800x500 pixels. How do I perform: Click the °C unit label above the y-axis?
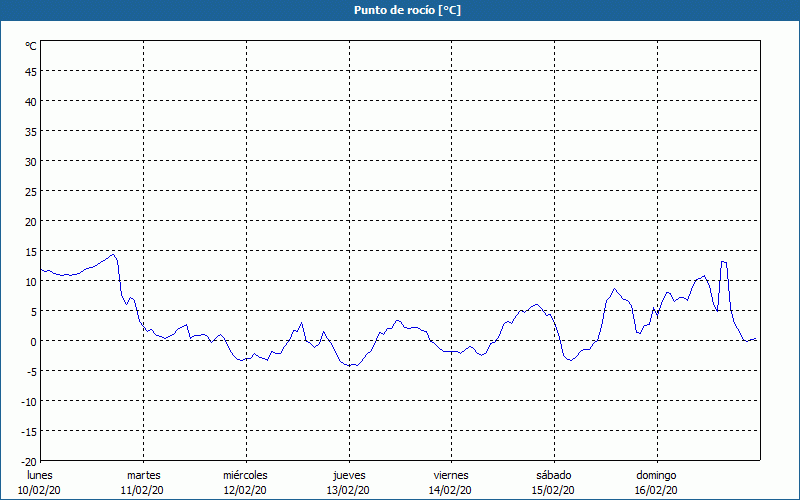[x=31, y=46]
